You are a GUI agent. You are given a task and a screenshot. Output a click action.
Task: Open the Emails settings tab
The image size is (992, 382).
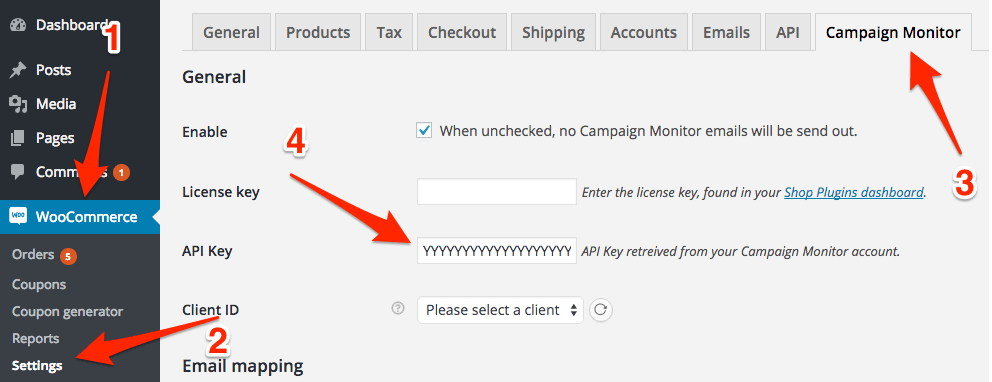(x=726, y=33)
